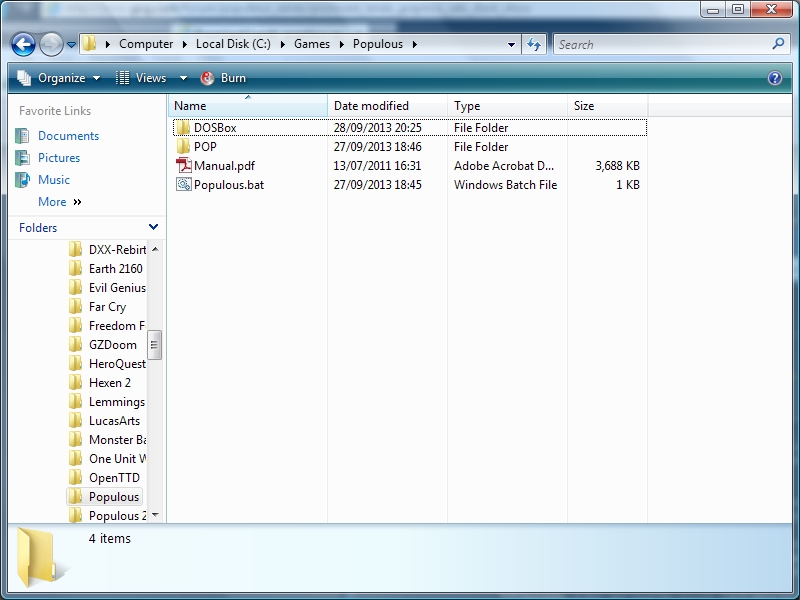The image size is (800, 600).
Task: Click folder tree scroll down arrow
Action: tap(155, 515)
